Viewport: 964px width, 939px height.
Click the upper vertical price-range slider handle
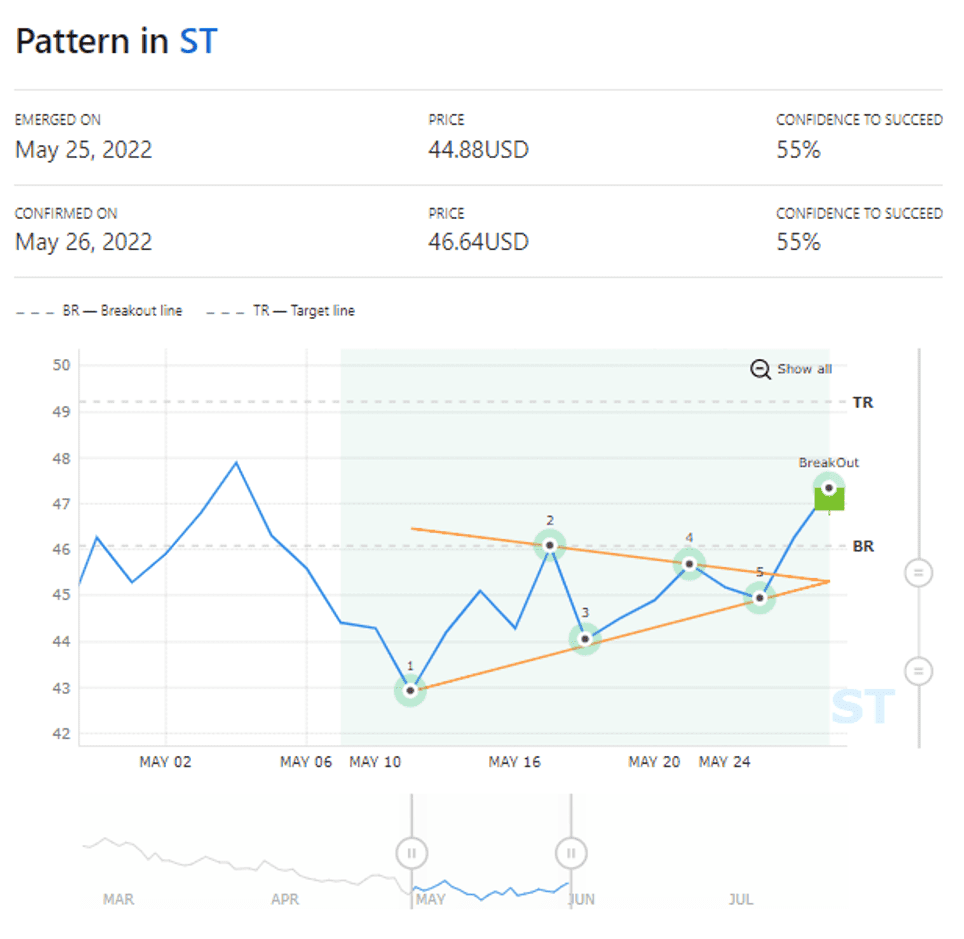tap(918, 573)
